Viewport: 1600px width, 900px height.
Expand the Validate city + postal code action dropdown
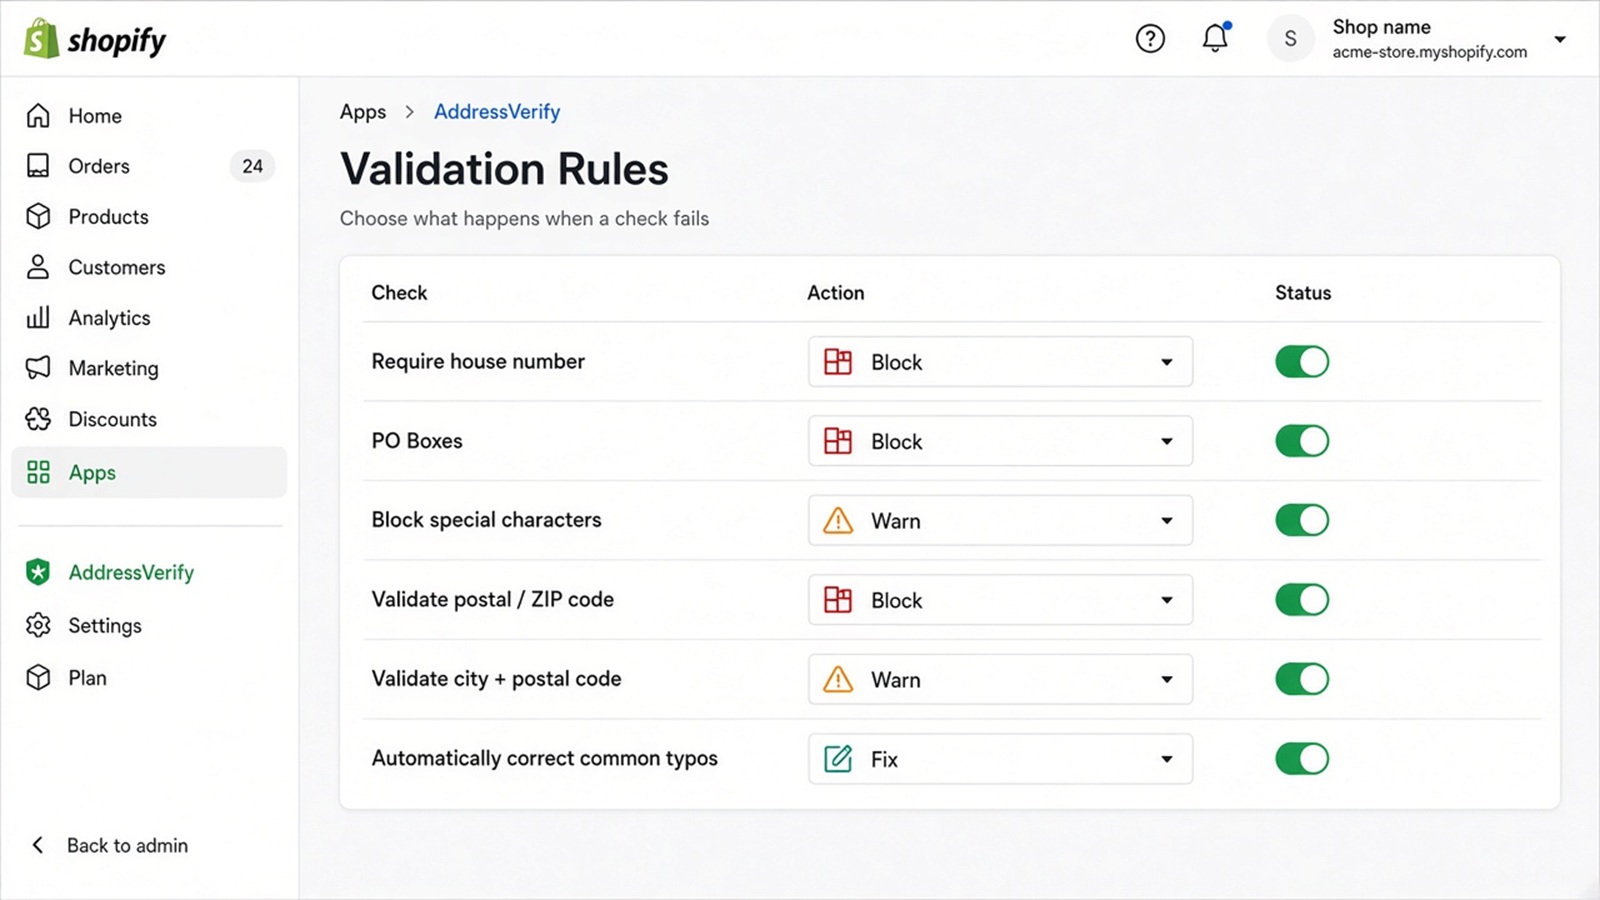point(1000,679)
